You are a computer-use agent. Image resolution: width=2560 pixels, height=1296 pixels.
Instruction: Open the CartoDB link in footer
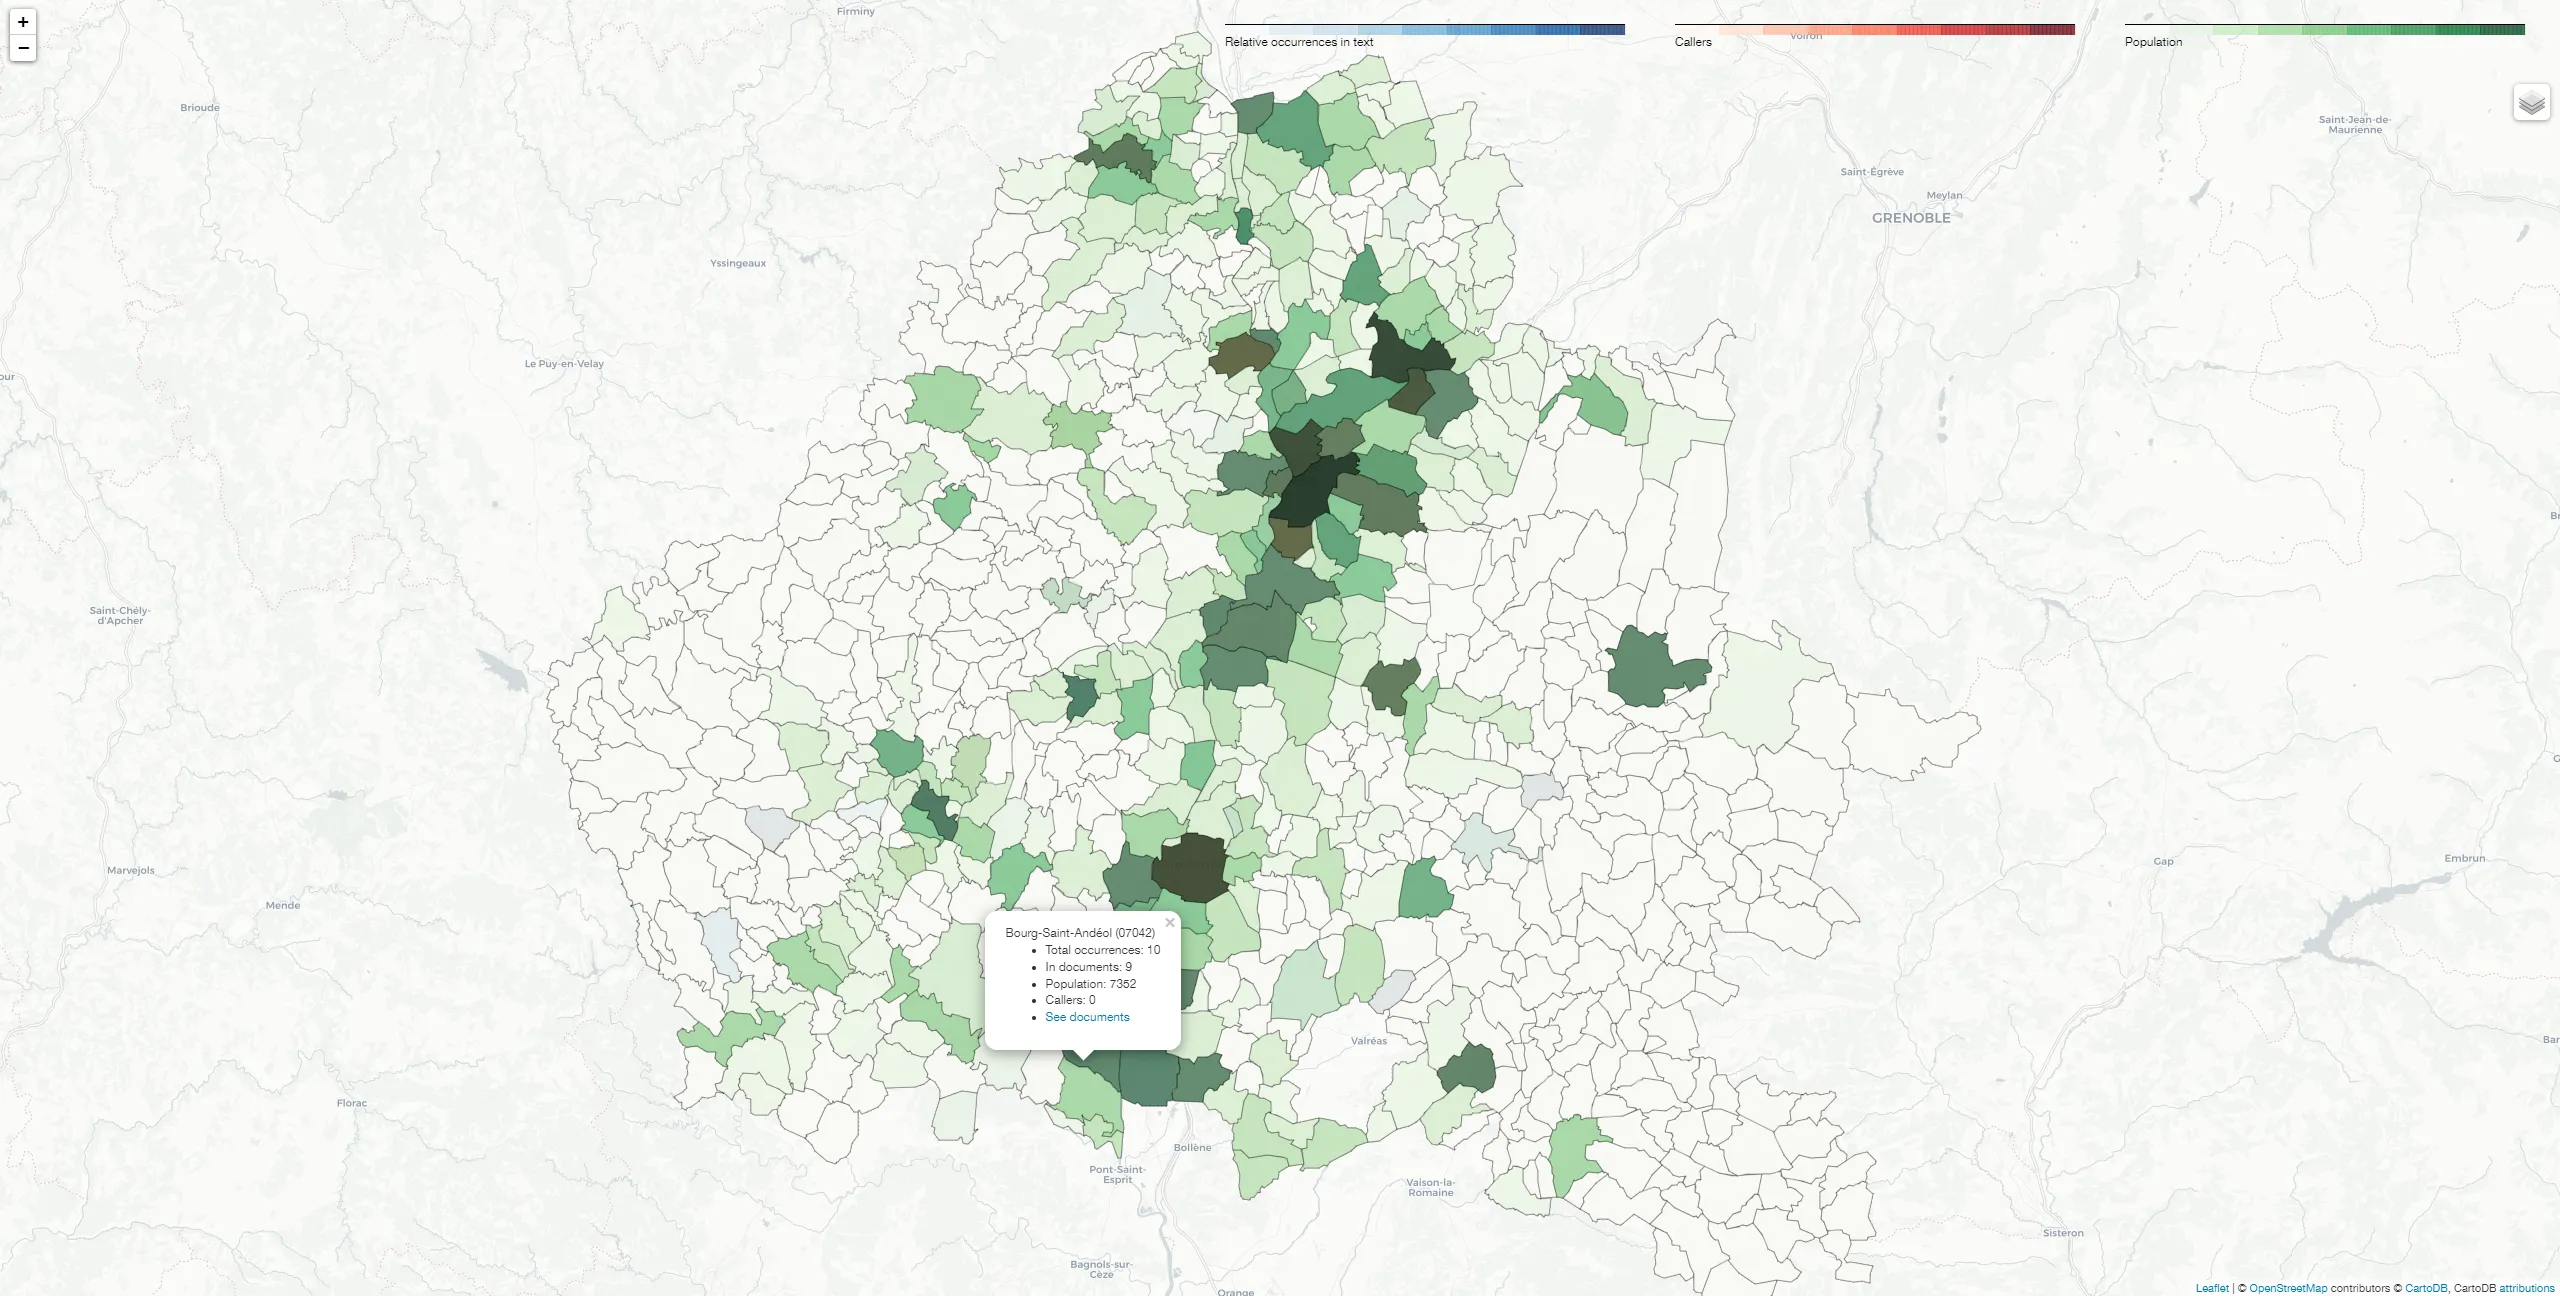click(x=2426, y=1288)
